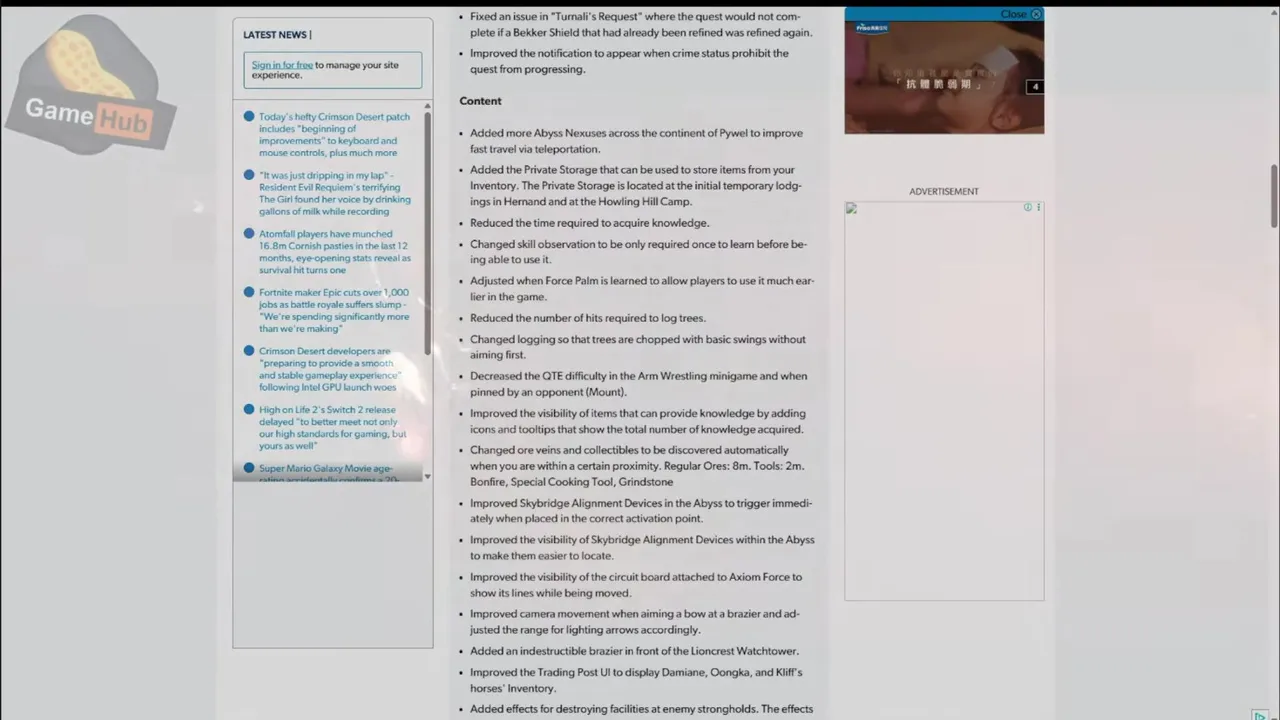The image size is (1280, 720).
Task: Click the 'LATEST NEWS' sidebar heading
Action: [x=277, y=35]
